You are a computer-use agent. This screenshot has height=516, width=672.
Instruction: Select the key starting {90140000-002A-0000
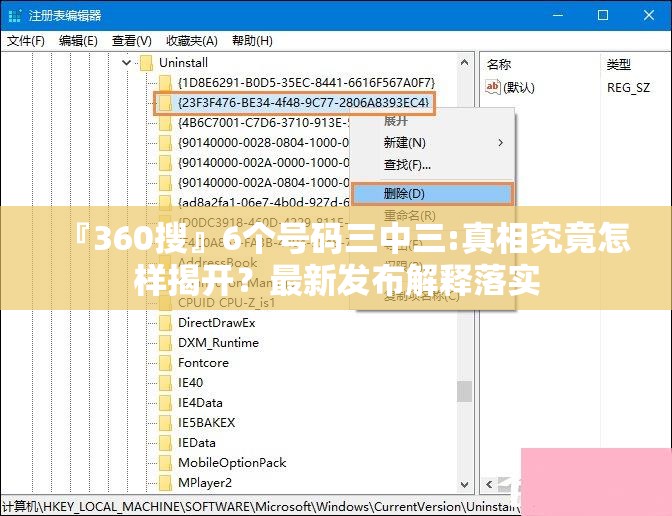point(263,163)
